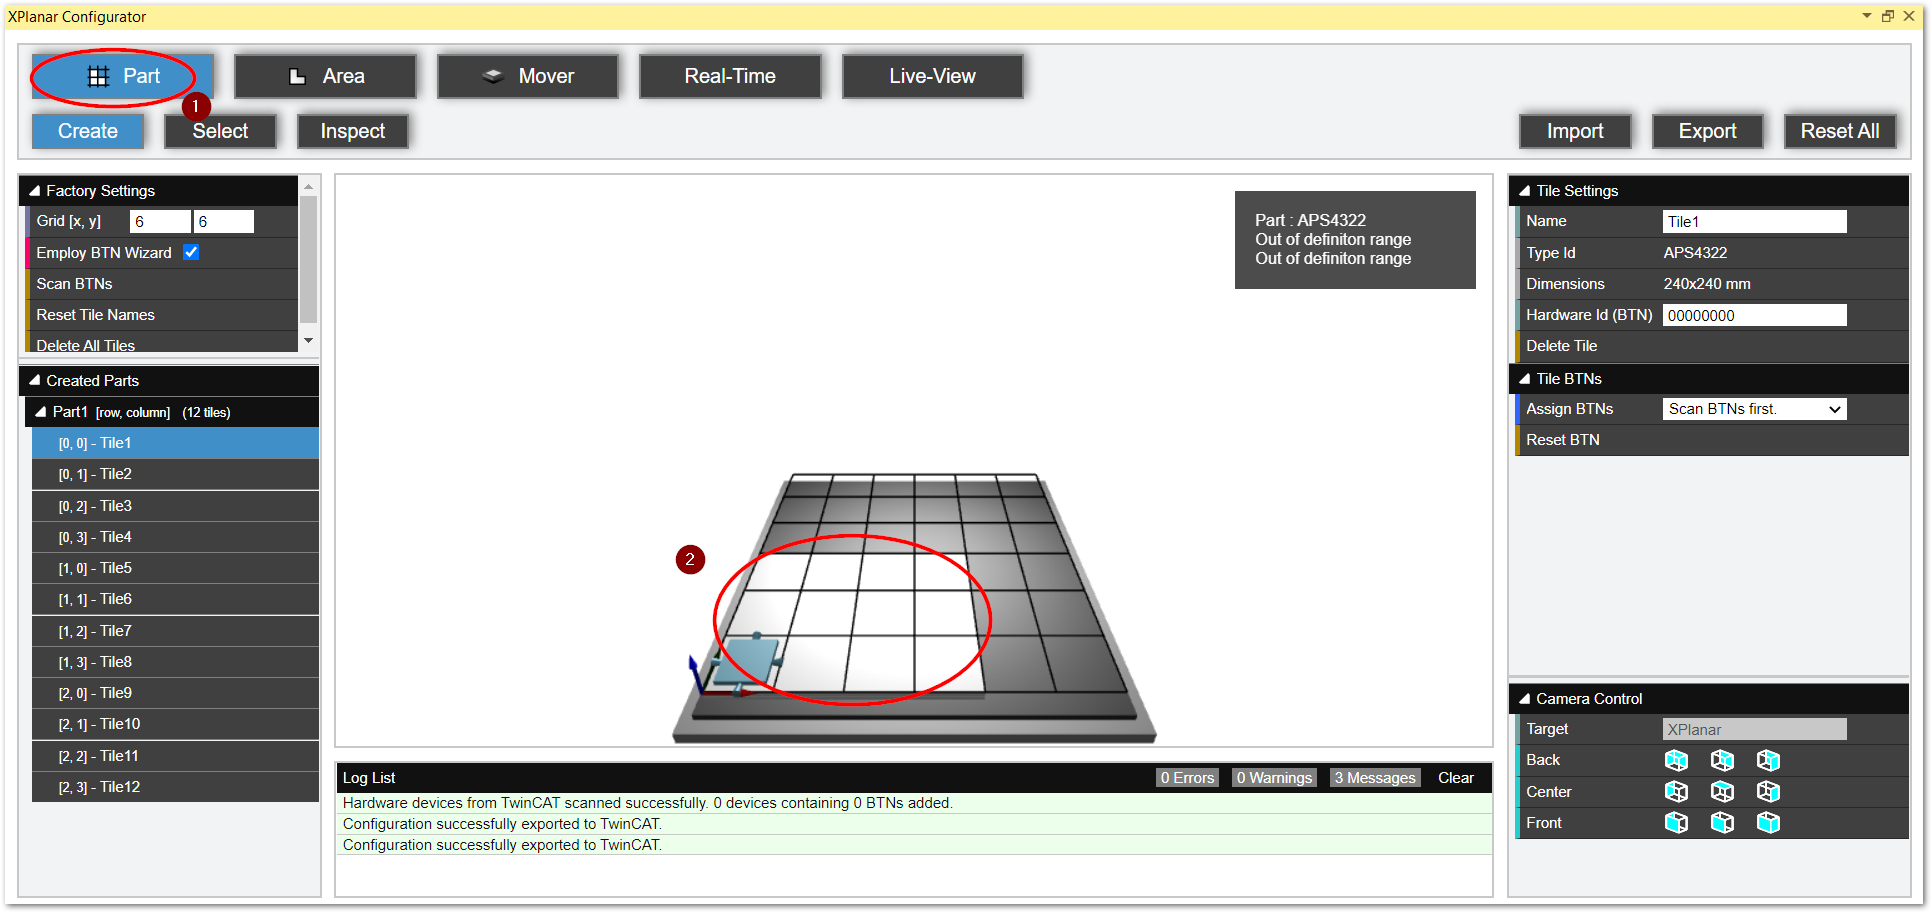Toggle the Employ BTN Wizard checkbox
Viewport: 1932px width, 913px height.
click(191, 252)
